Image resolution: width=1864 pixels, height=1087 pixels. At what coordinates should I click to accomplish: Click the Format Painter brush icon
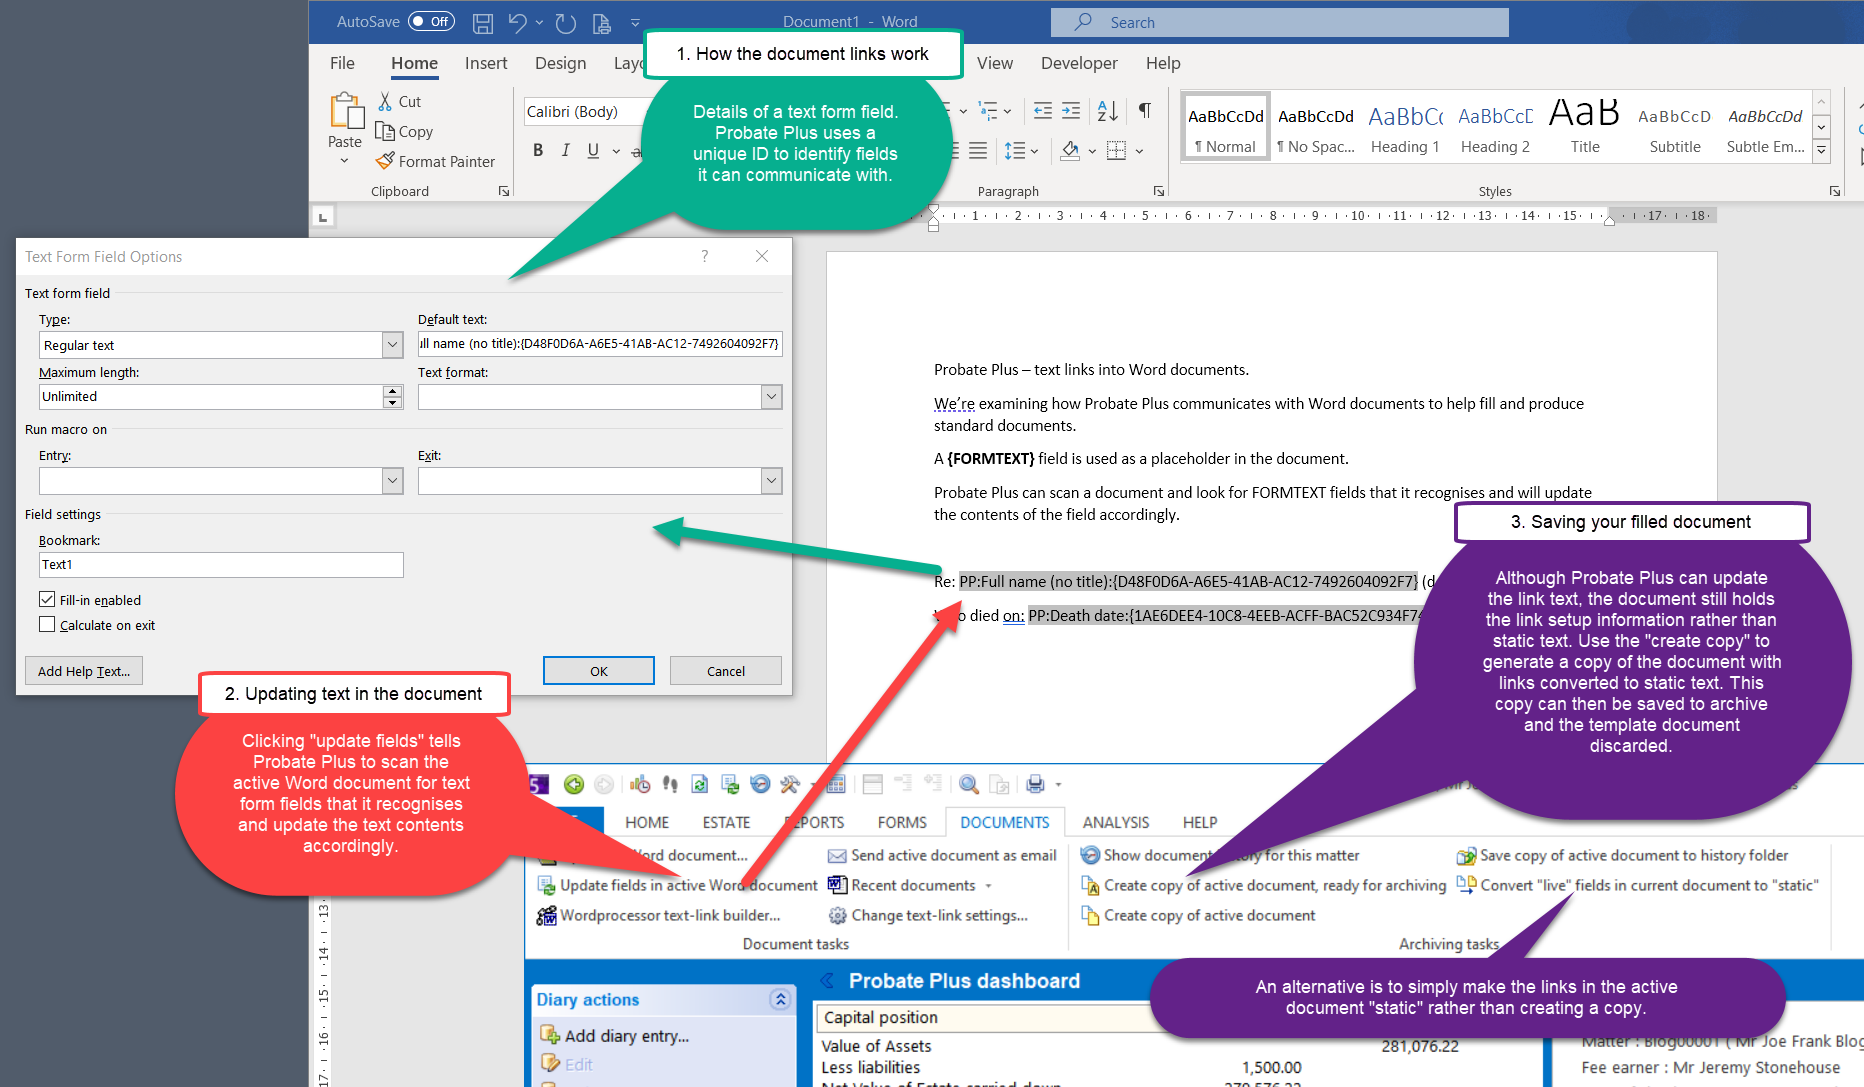pos(385,161)
